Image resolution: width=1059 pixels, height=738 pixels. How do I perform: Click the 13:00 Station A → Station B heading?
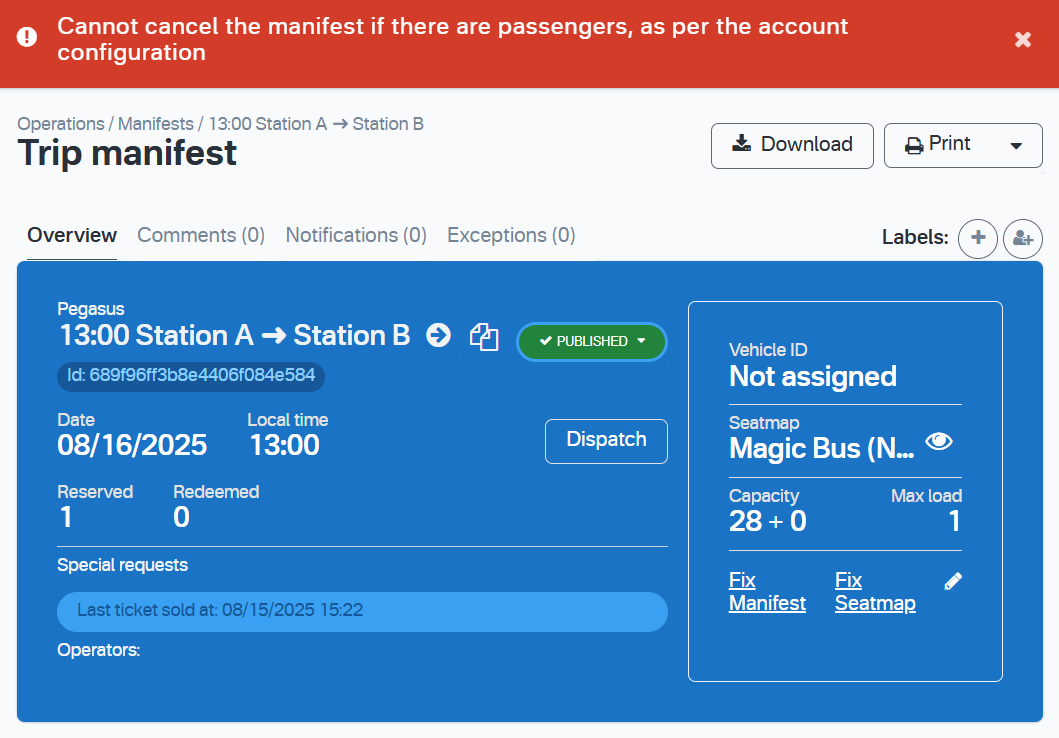234,336
